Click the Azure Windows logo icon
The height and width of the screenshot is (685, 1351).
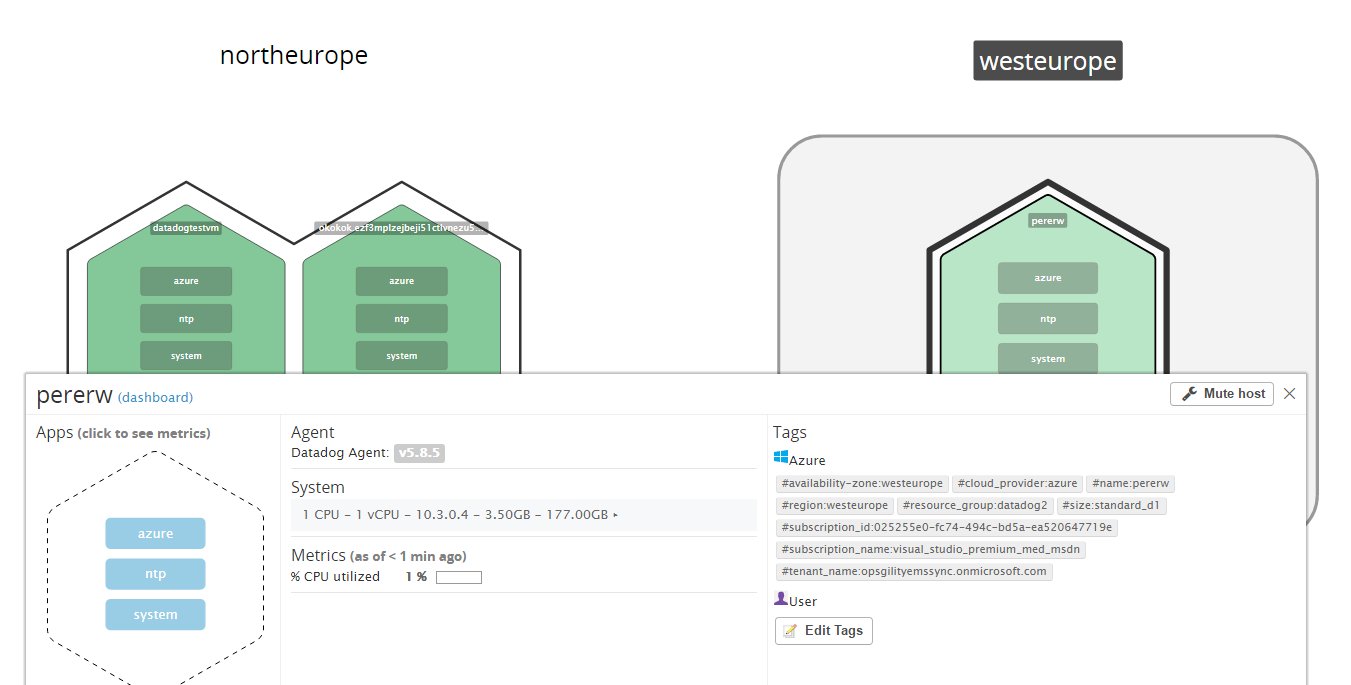[x=781, y=457]
